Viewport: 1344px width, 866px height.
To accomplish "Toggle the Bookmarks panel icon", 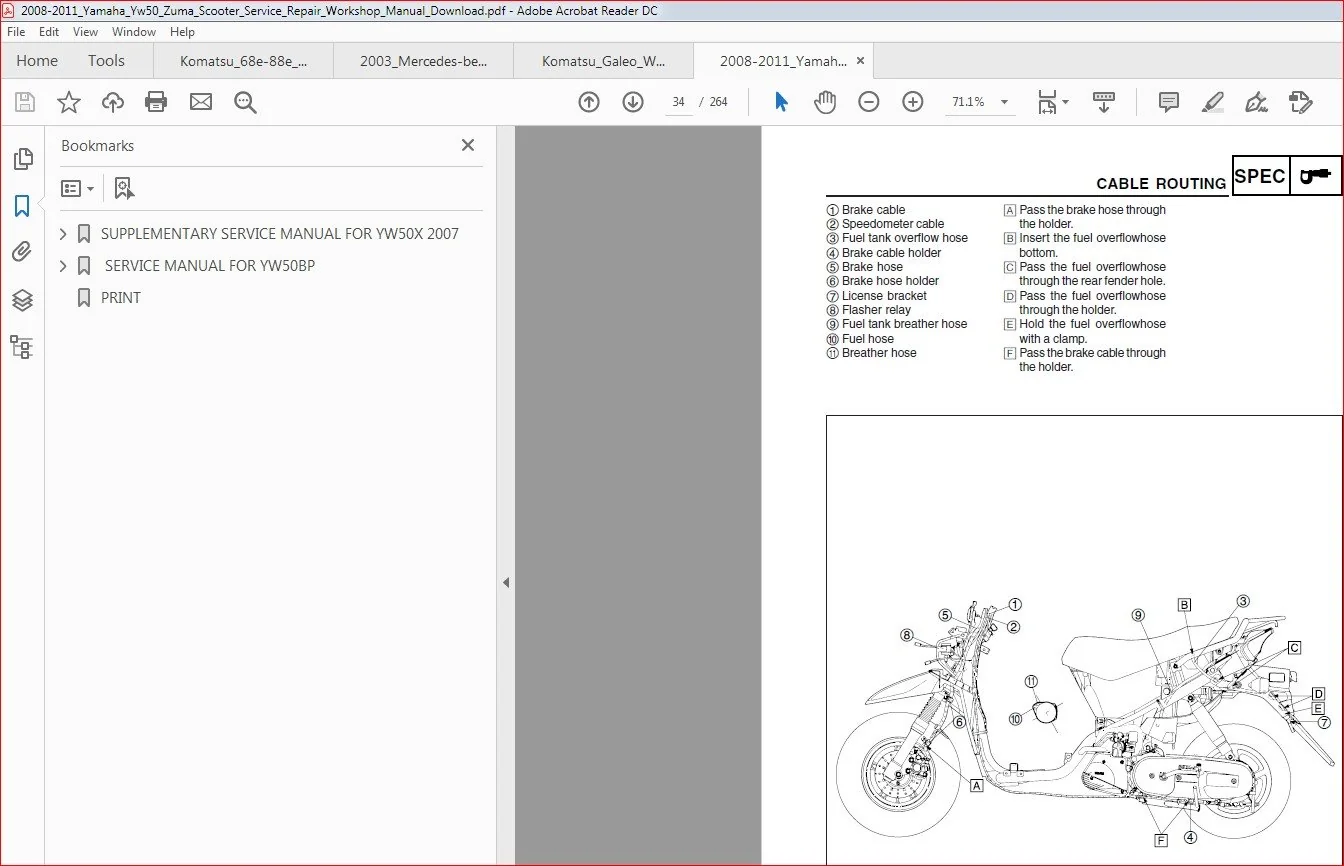I will (22, 206).
